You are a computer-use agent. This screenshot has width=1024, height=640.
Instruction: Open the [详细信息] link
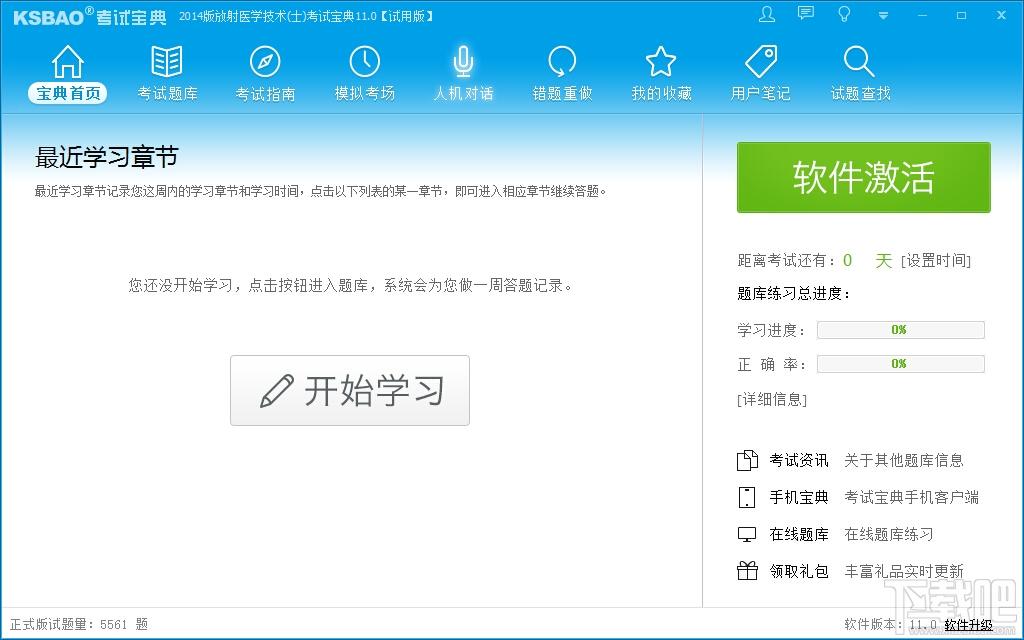click(x=772, y=399)
